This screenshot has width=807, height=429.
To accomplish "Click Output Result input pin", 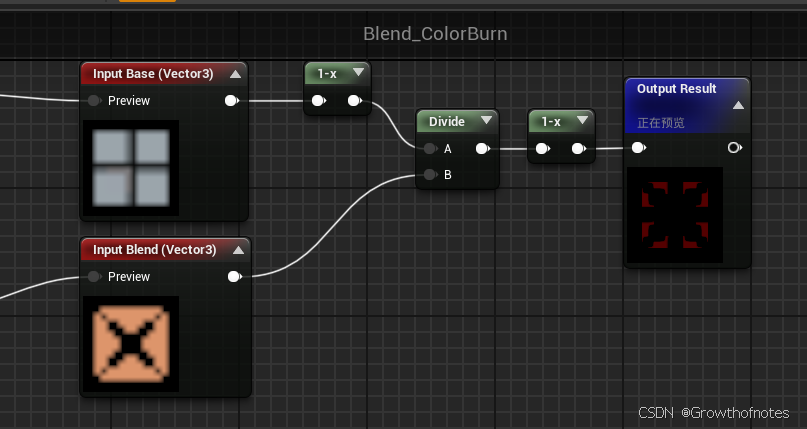I will point(639,148).
